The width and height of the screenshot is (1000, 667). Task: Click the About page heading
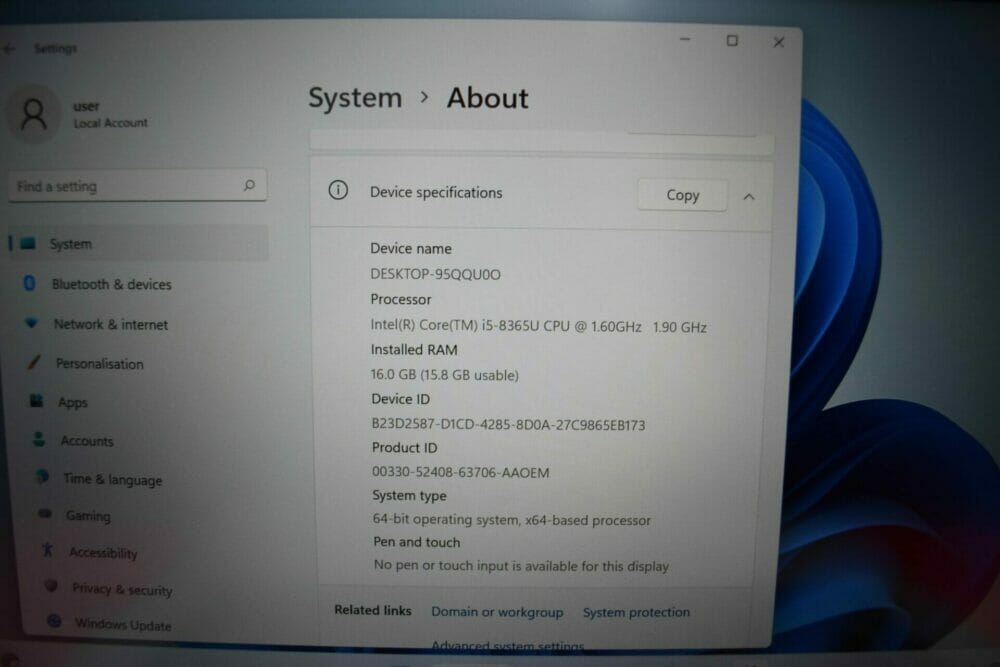coord(487,98)
